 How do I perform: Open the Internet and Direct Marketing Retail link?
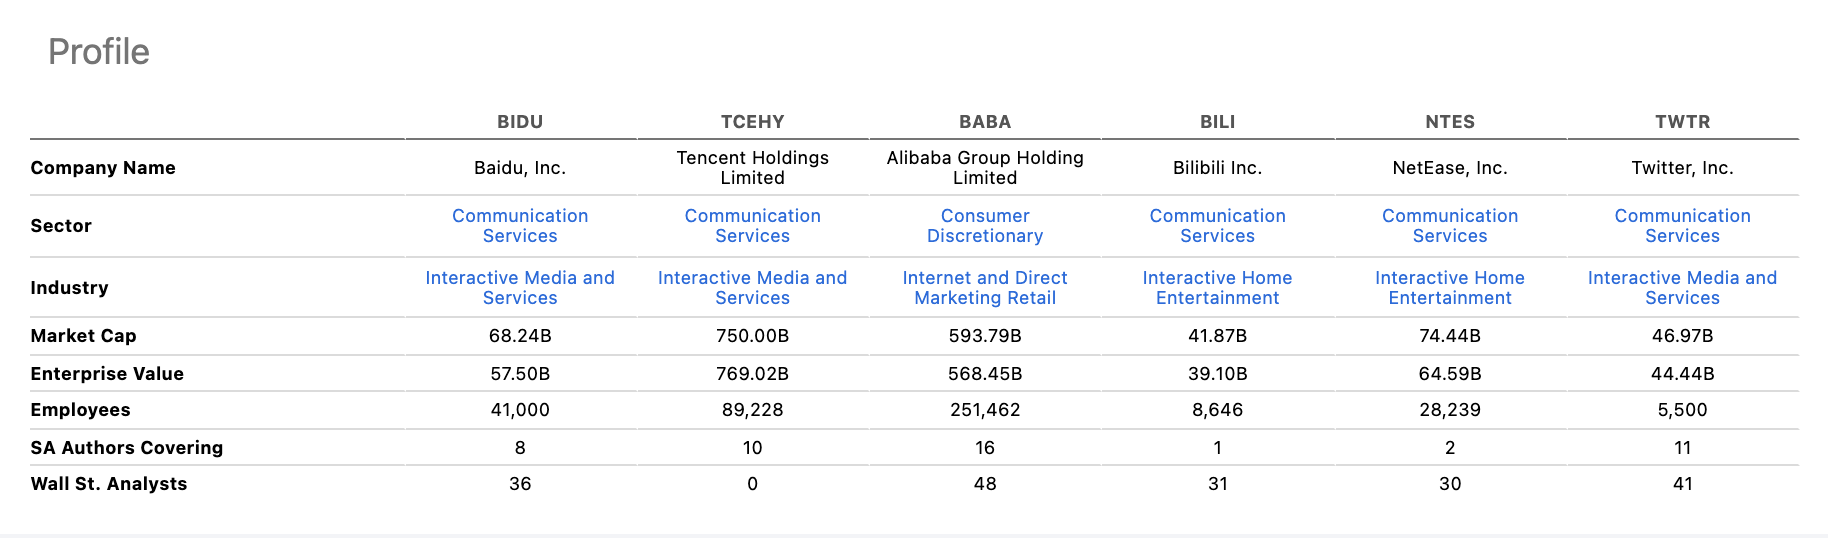click(x=985, y=288)
